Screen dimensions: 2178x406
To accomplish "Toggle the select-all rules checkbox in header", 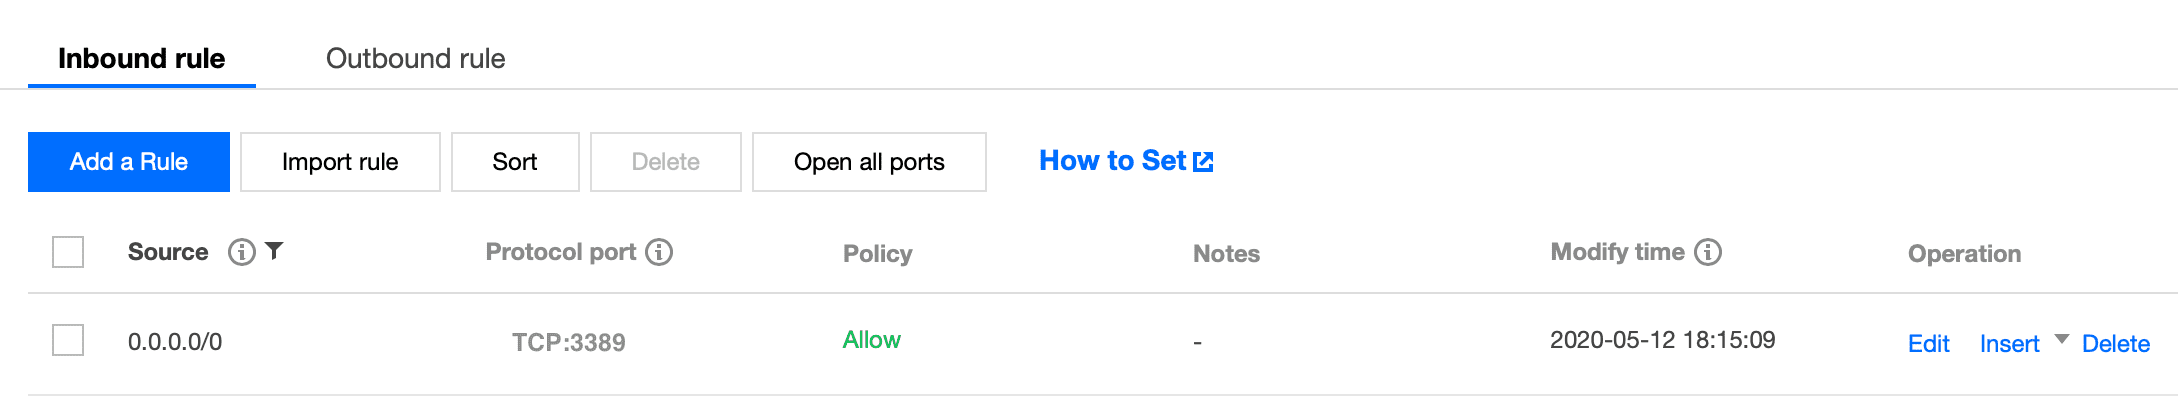I will [68, 252].
